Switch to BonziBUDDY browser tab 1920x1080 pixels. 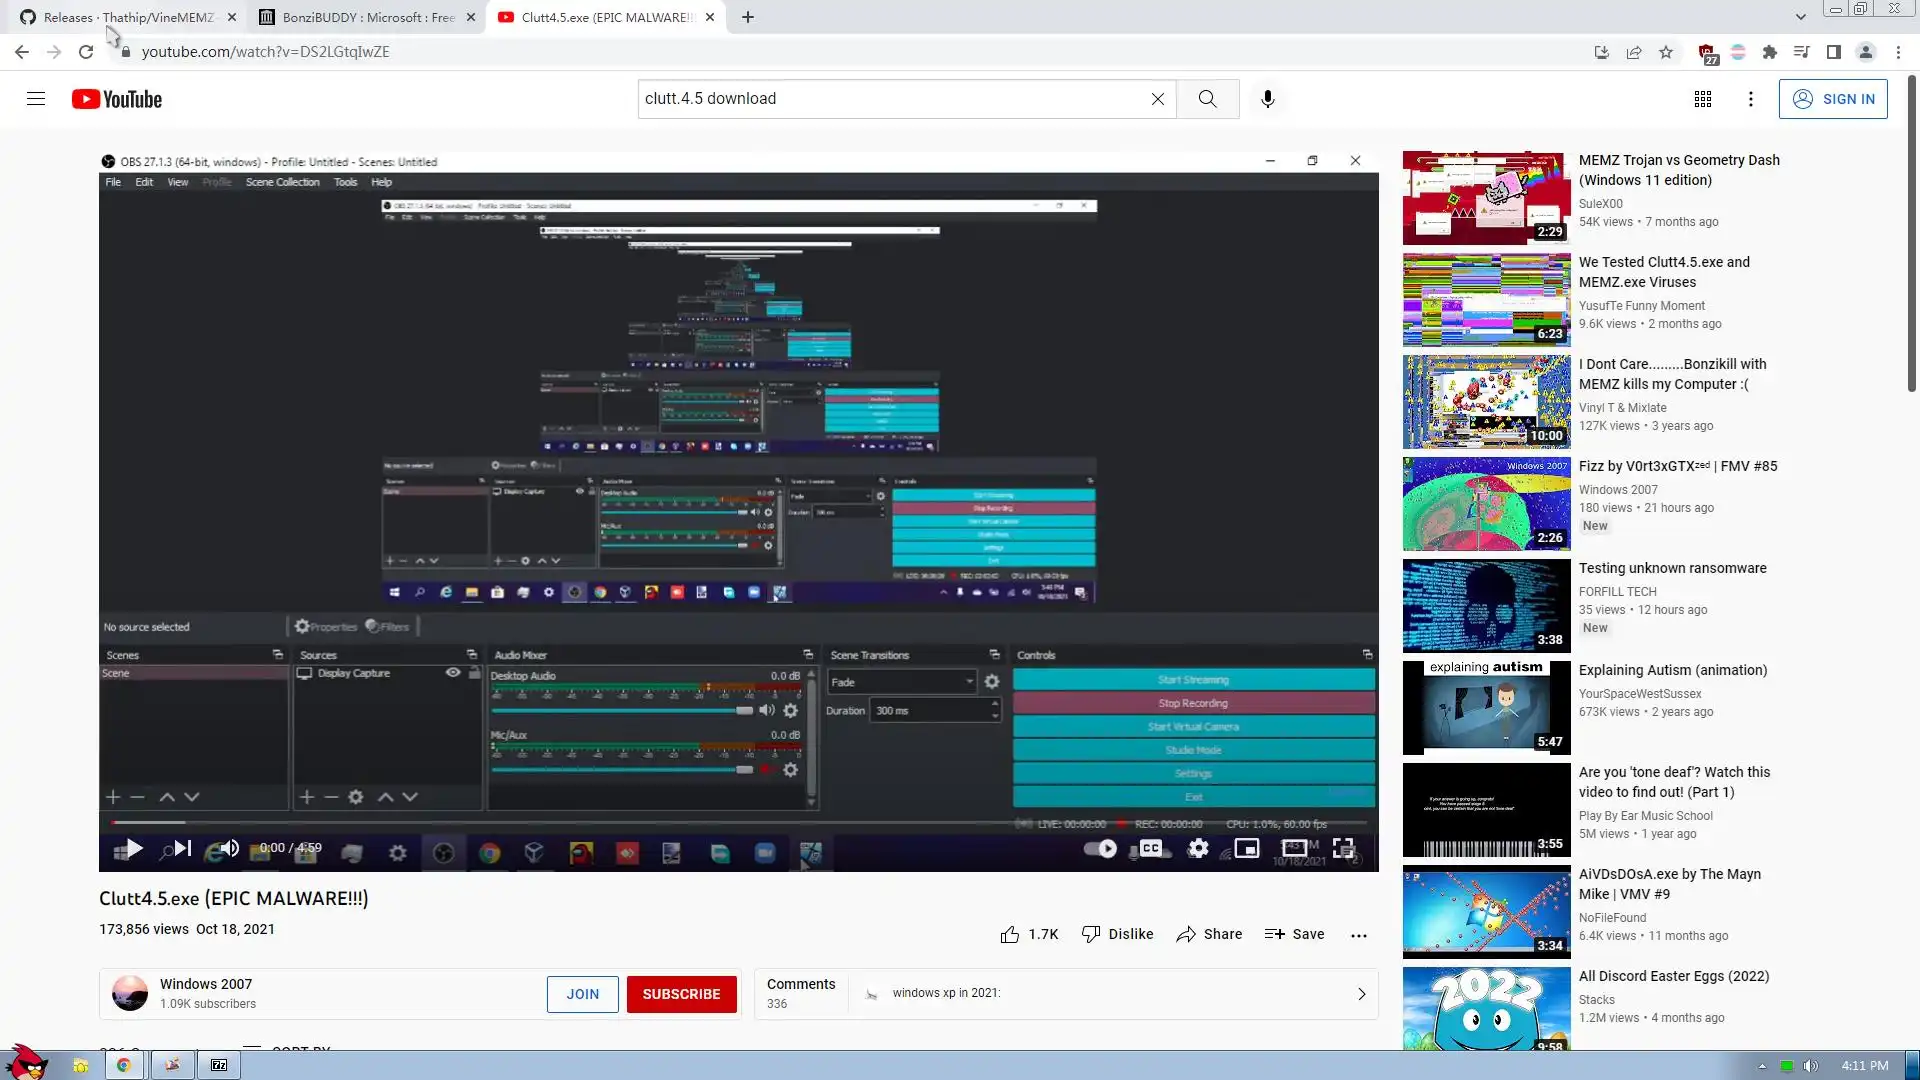click(x=367, y=17)
